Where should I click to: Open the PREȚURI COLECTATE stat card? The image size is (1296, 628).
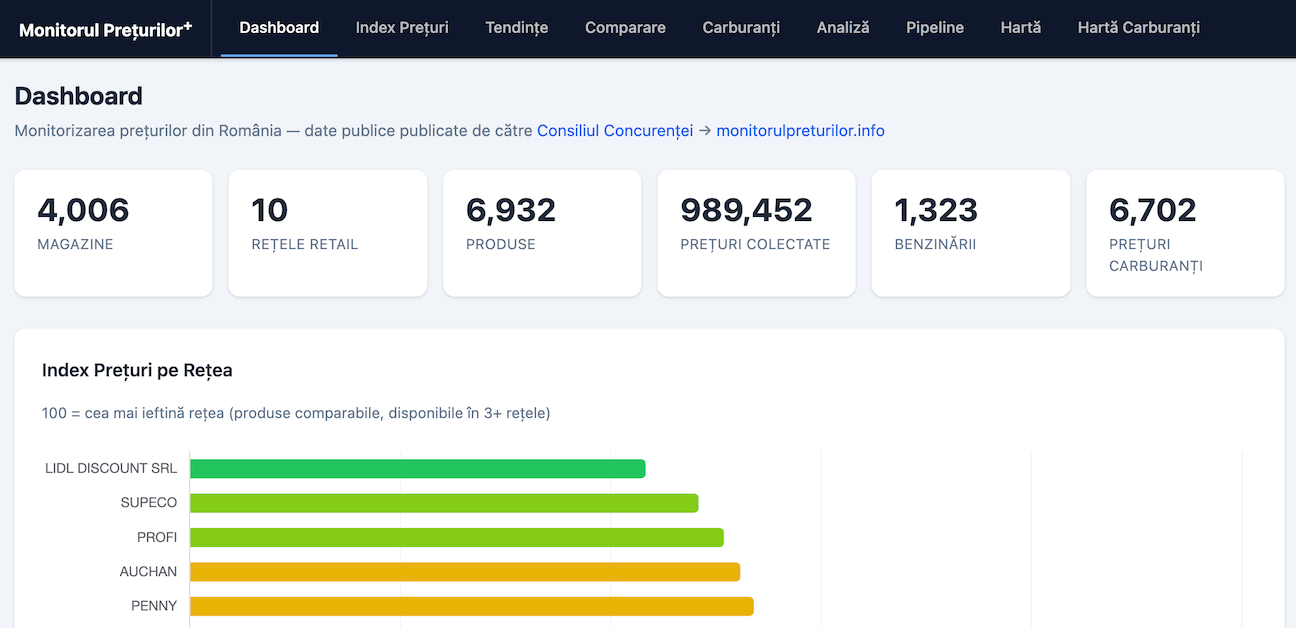click(756, 232)
